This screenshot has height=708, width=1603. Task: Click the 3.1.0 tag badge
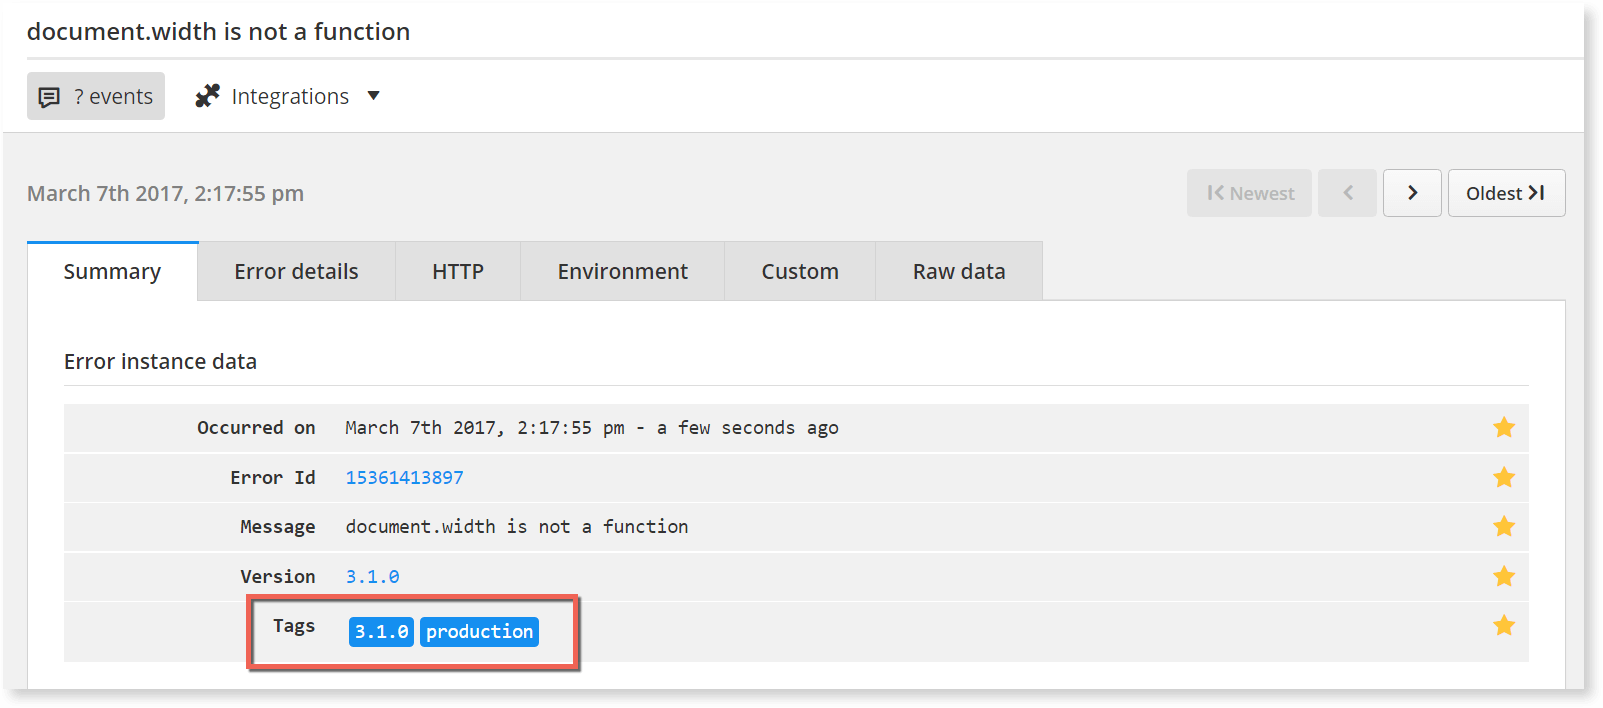click(381, 632)
